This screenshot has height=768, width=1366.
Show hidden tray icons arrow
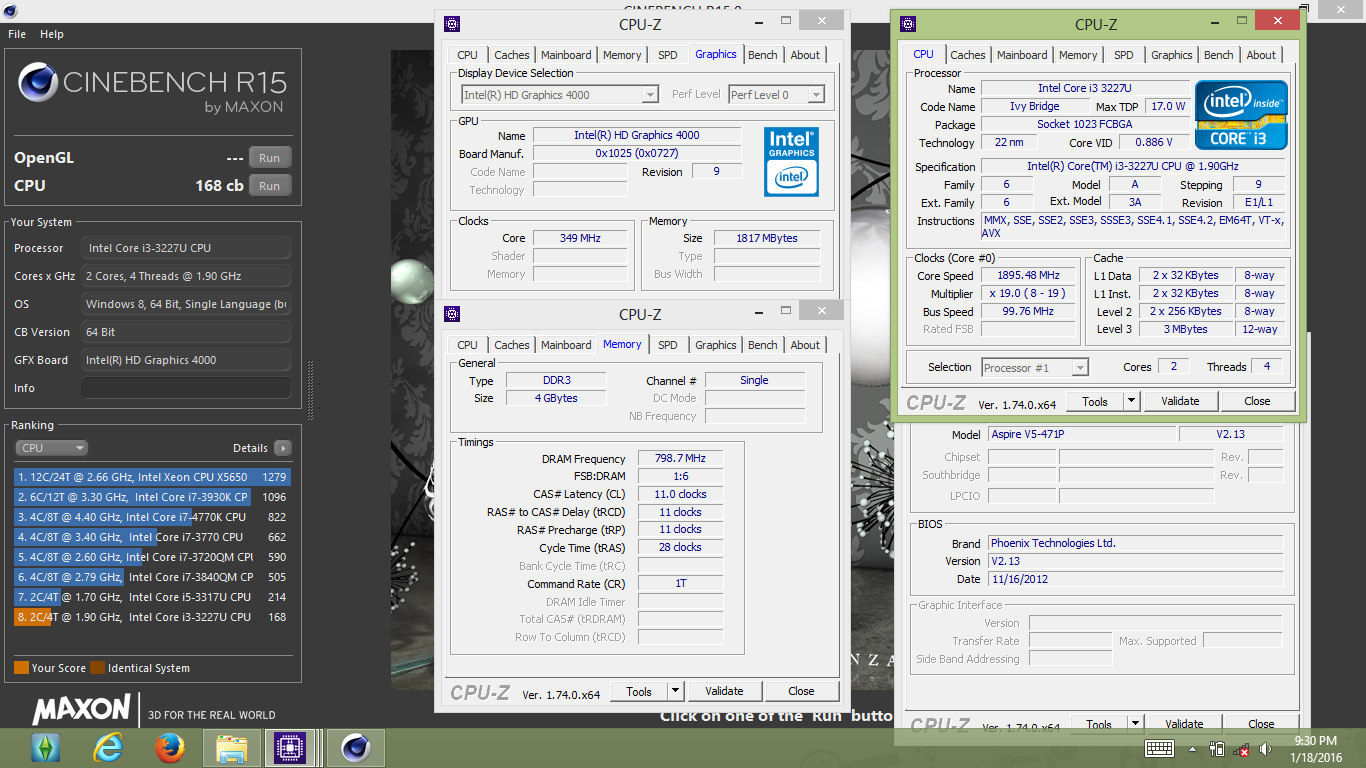click(x=1193, y=749)
